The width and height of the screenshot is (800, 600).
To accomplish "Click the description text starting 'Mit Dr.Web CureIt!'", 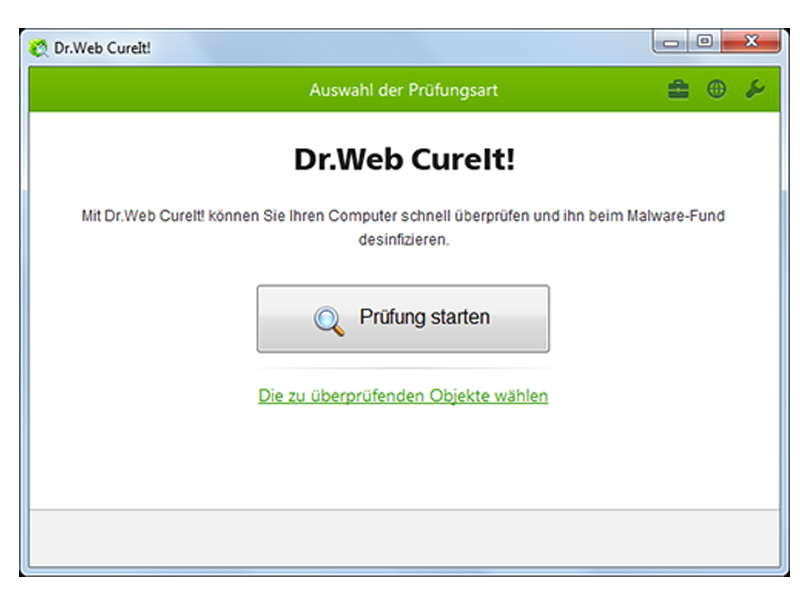I will tap(403, 228).
